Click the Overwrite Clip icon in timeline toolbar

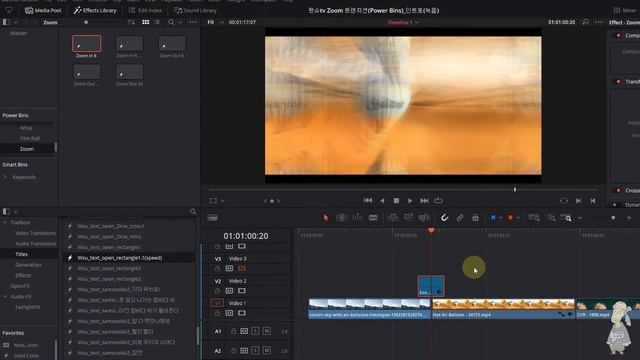coord(408,218)
